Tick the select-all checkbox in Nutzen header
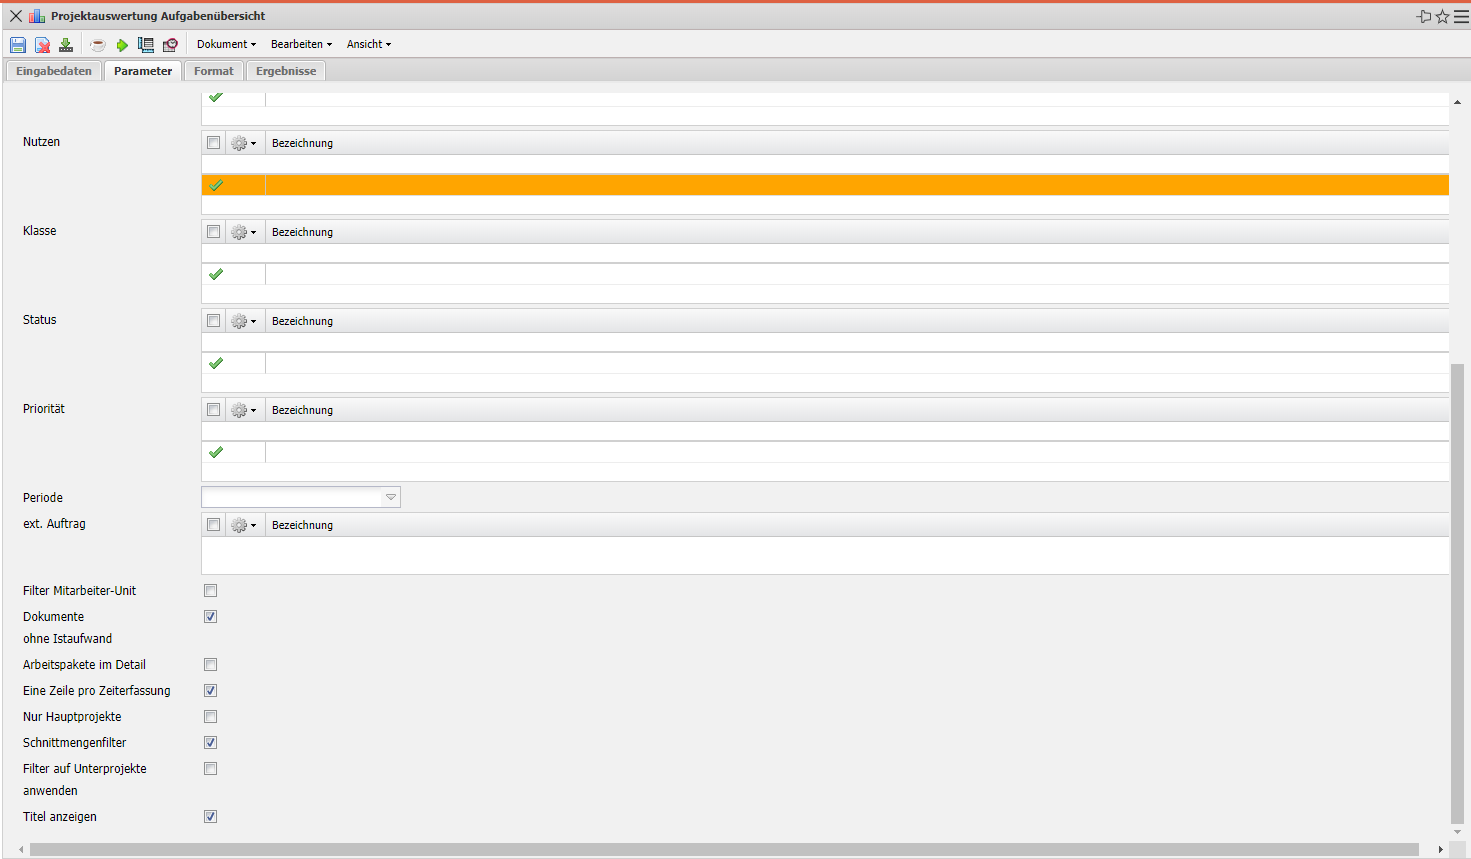The image size is (1471, 859). pos(213,143)
